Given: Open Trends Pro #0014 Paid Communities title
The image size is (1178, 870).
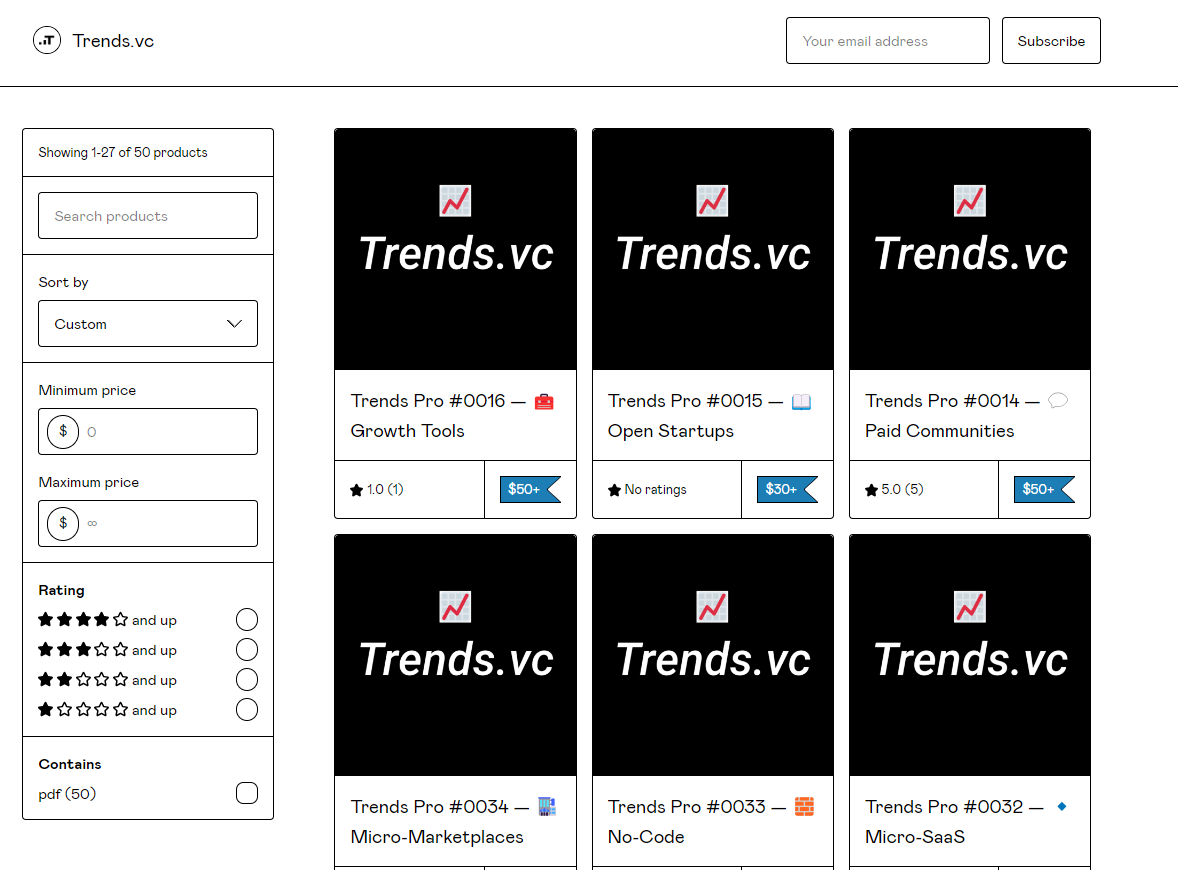Looking at the screenshot, I should coord(967,415).
